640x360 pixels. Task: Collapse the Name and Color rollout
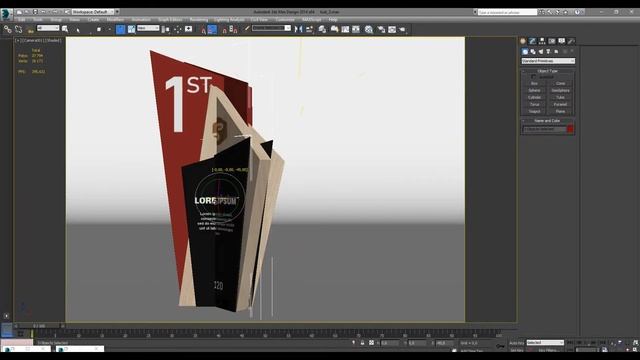[x=548, y=121]
